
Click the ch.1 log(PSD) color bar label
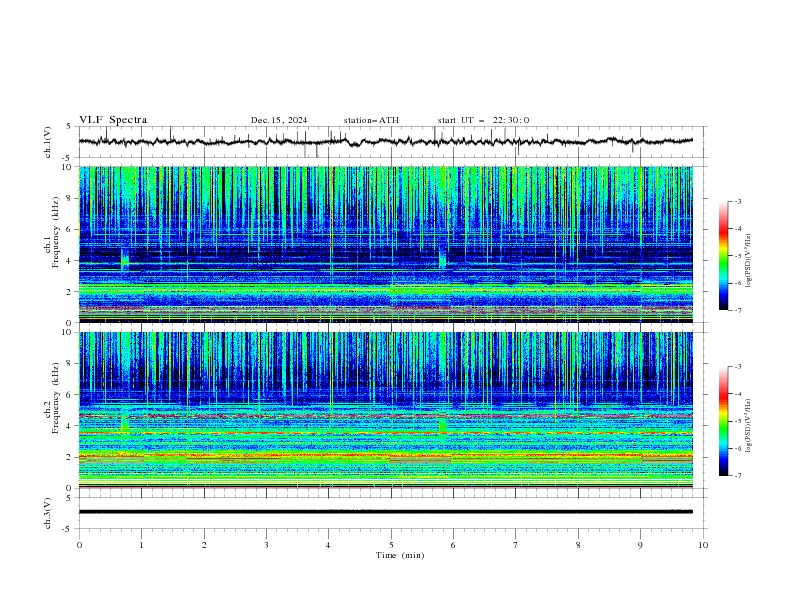tap(748, 261)
